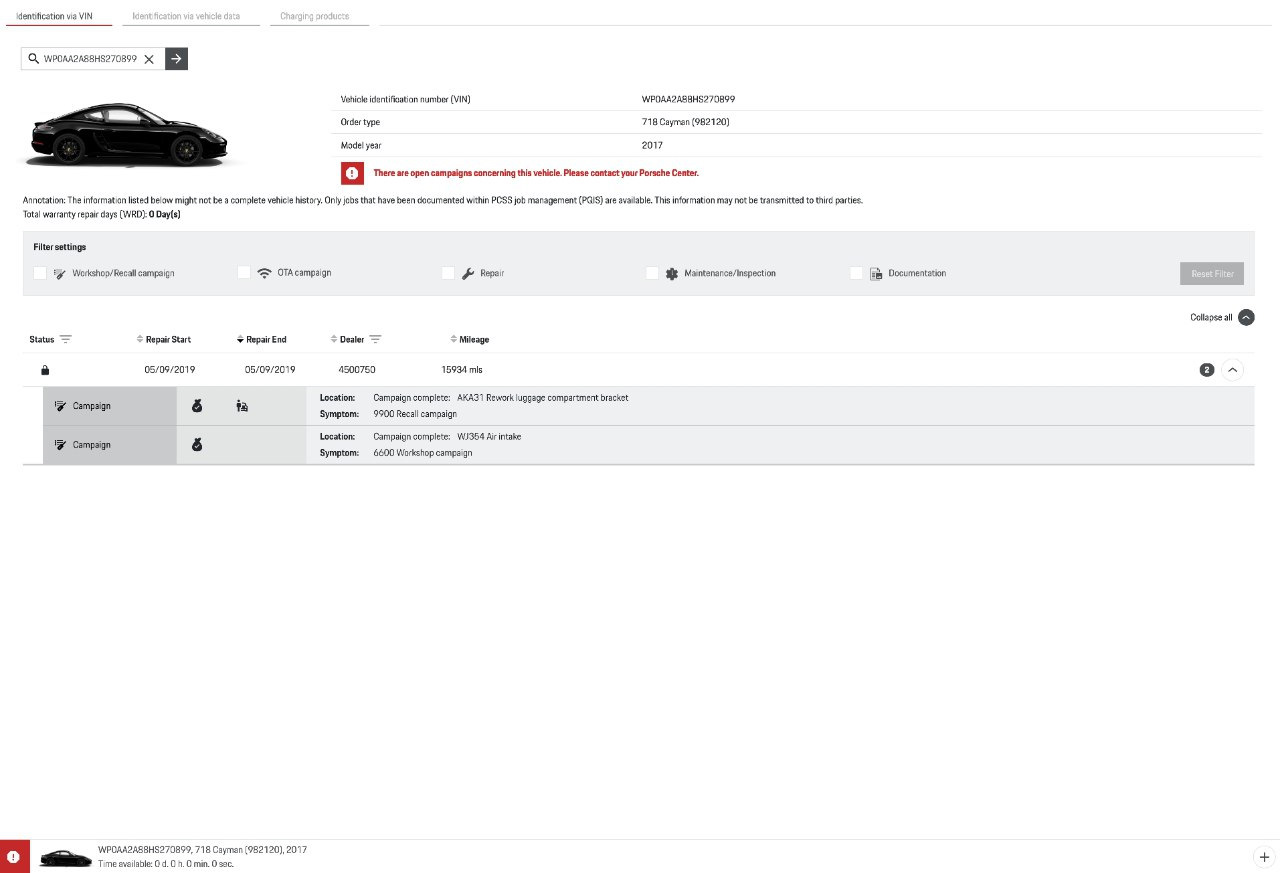Click the red alert icon in the bottom bar

tap(14, 857)
